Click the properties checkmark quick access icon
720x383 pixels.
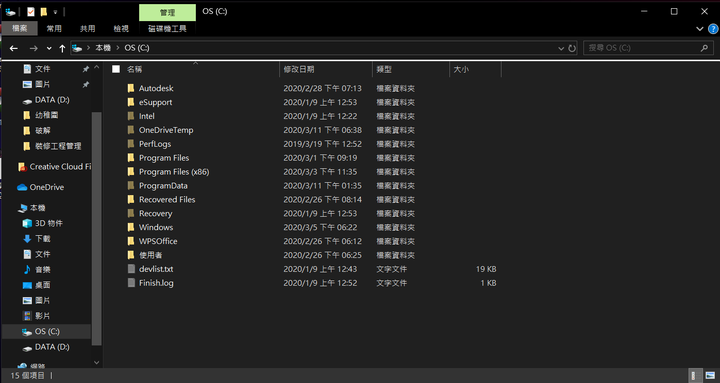click(31, 12)
